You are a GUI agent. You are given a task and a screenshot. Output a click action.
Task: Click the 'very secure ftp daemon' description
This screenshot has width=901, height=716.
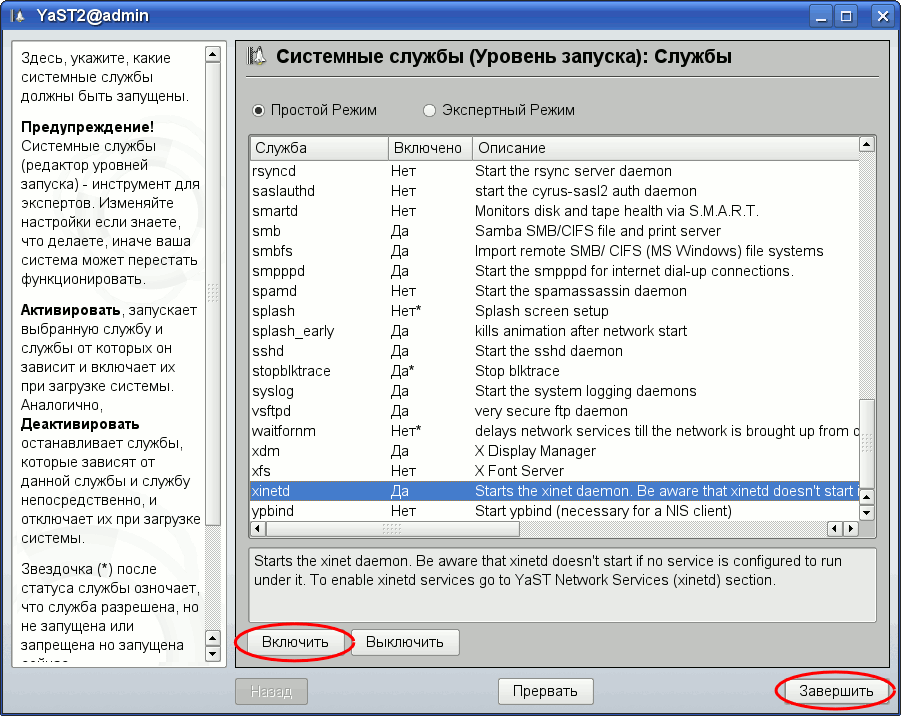[x=551, y=411]
